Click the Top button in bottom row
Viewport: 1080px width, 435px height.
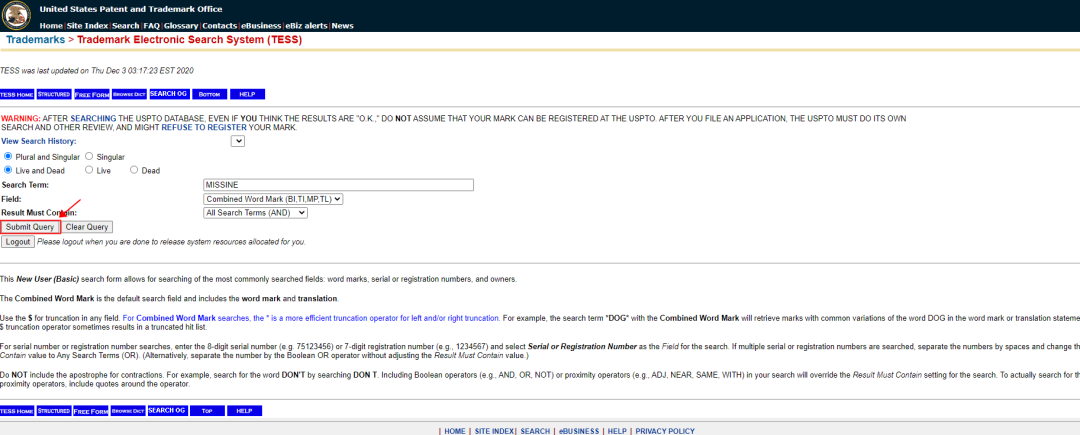coord(207,411)
